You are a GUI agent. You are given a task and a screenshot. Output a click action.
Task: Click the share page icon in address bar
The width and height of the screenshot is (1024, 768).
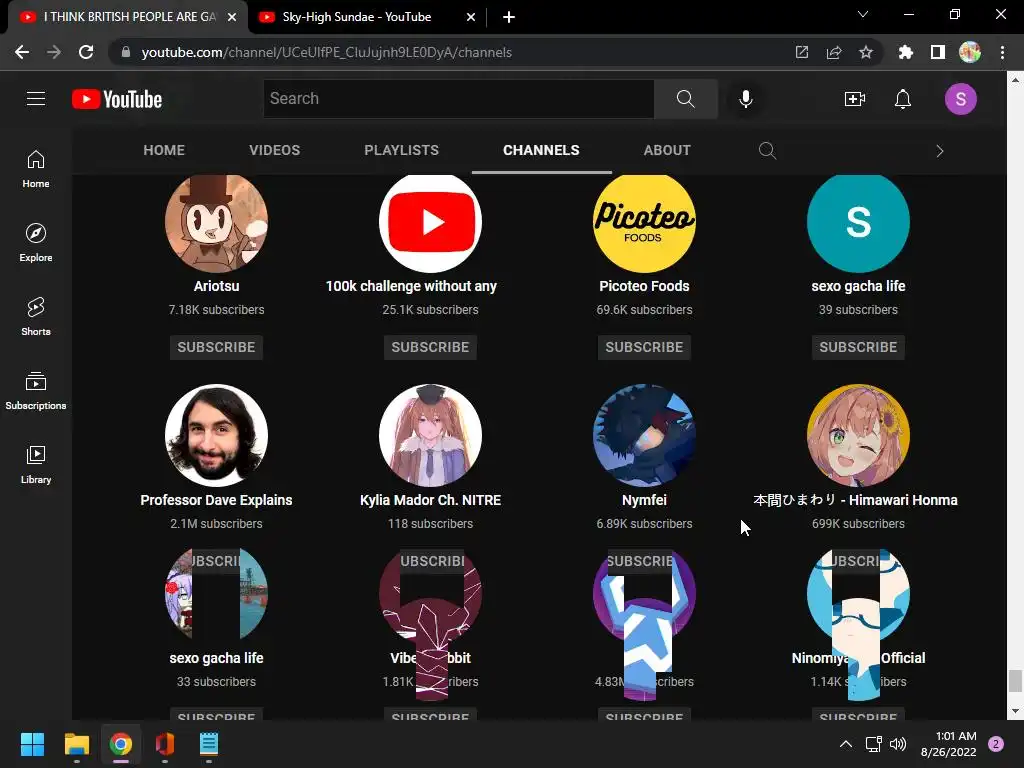point(834,52)
